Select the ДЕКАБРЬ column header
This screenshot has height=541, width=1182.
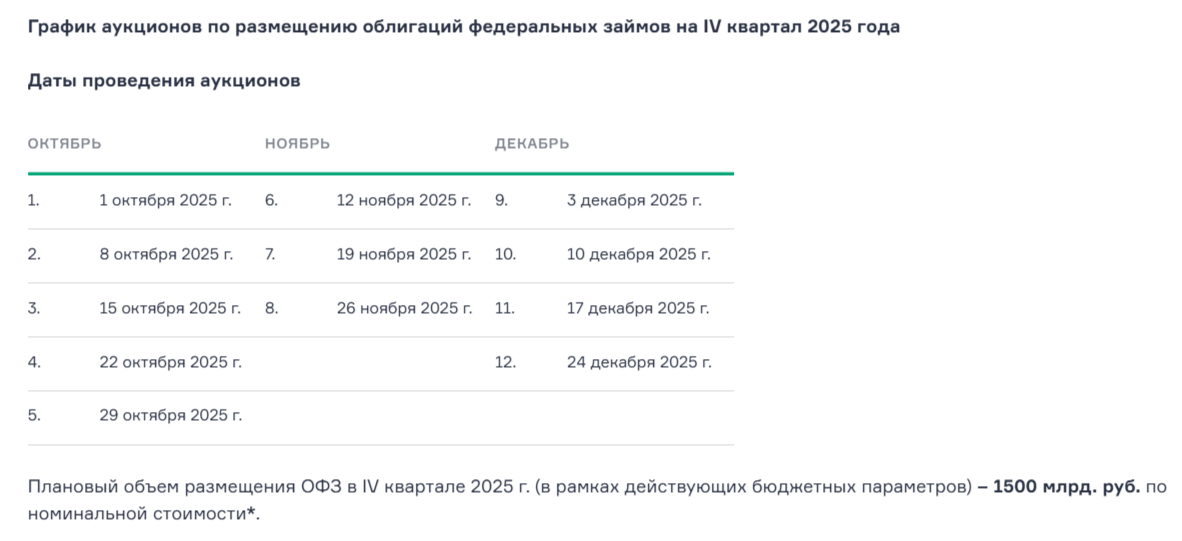point(531,143)
